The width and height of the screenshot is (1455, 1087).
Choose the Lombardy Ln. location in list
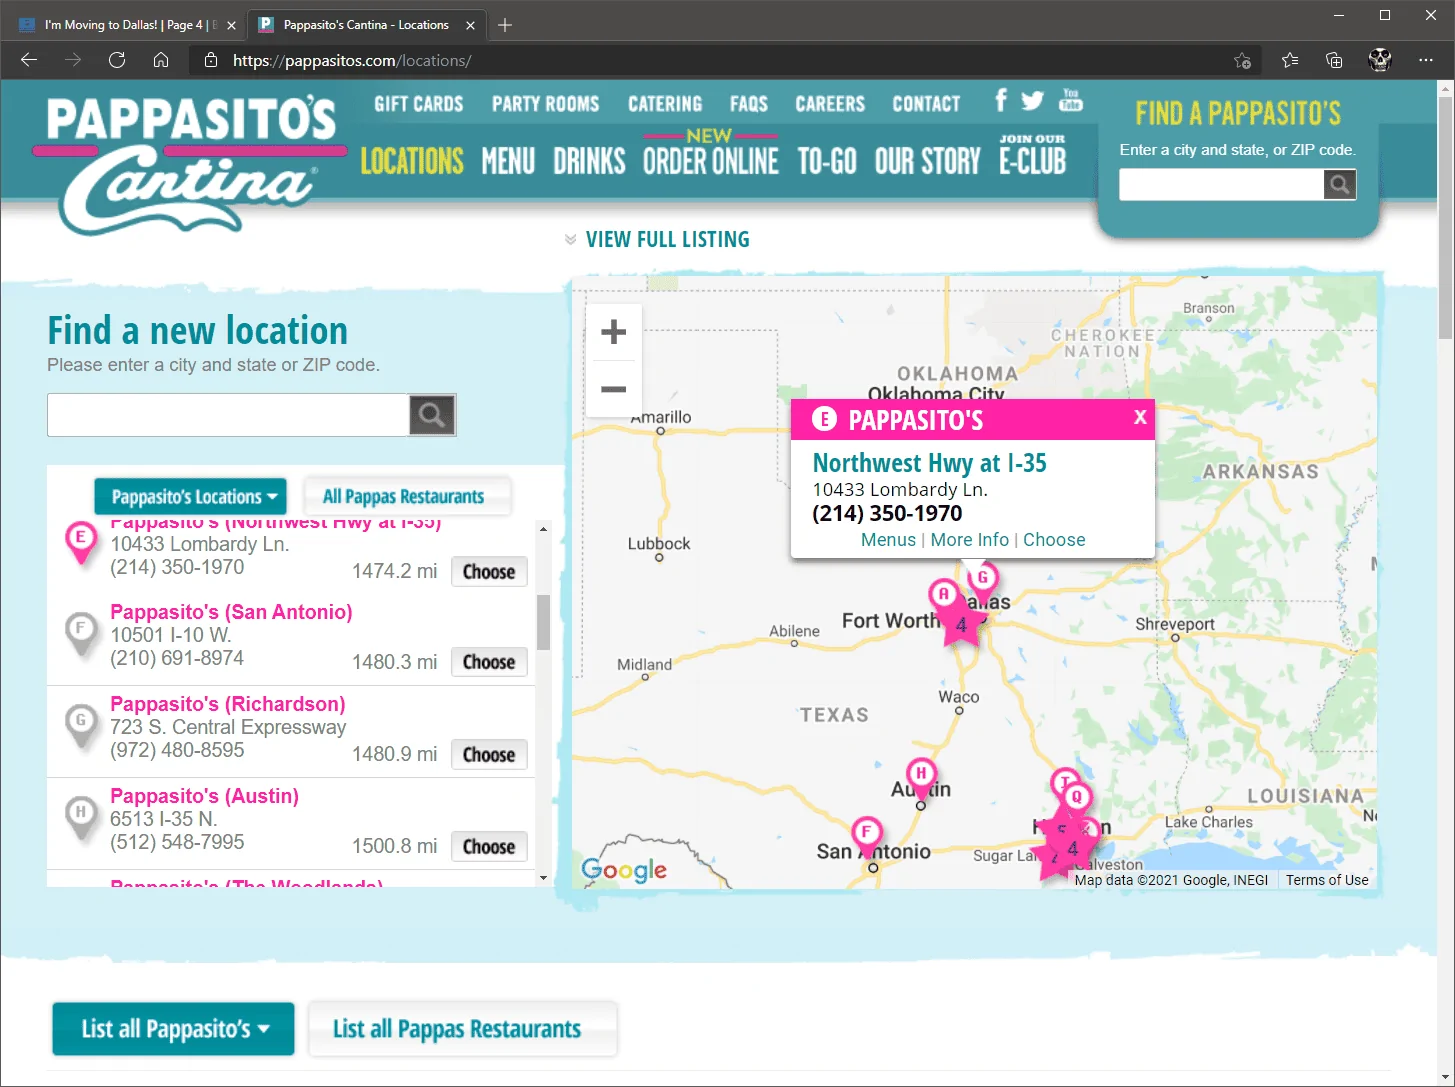coord(489,572)
